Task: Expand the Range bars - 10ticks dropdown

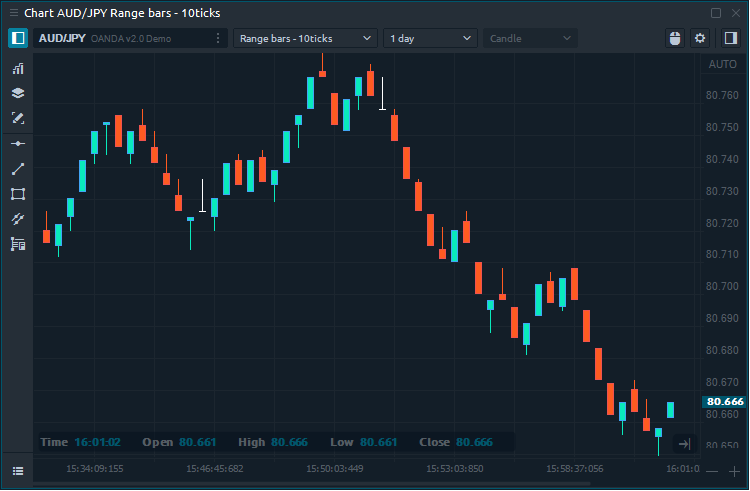Action: pyautogui.click(x=305, y=38)
